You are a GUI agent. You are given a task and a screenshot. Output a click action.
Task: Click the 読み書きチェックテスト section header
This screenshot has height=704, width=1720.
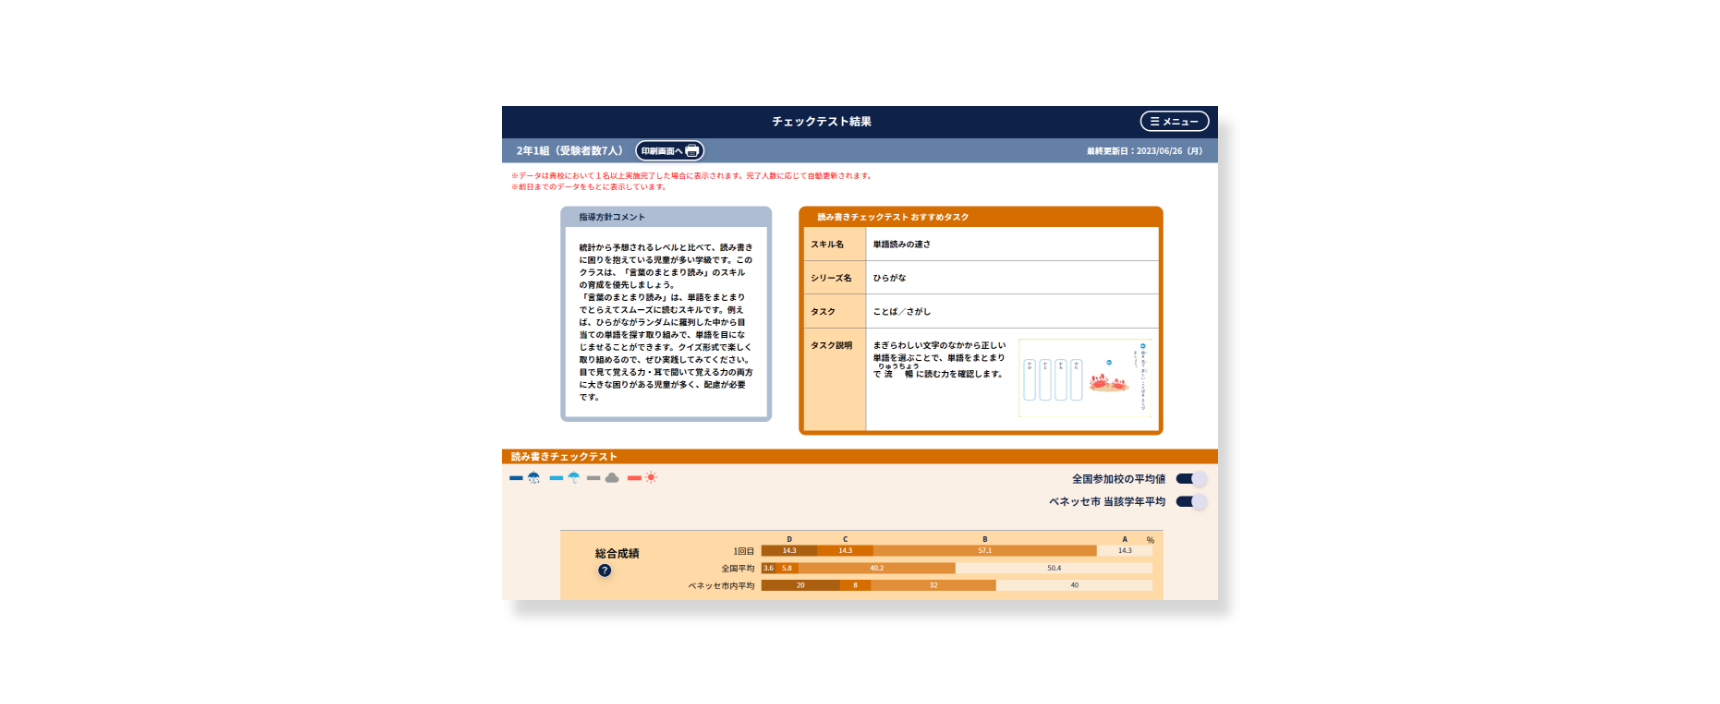(x=564, y=456)
